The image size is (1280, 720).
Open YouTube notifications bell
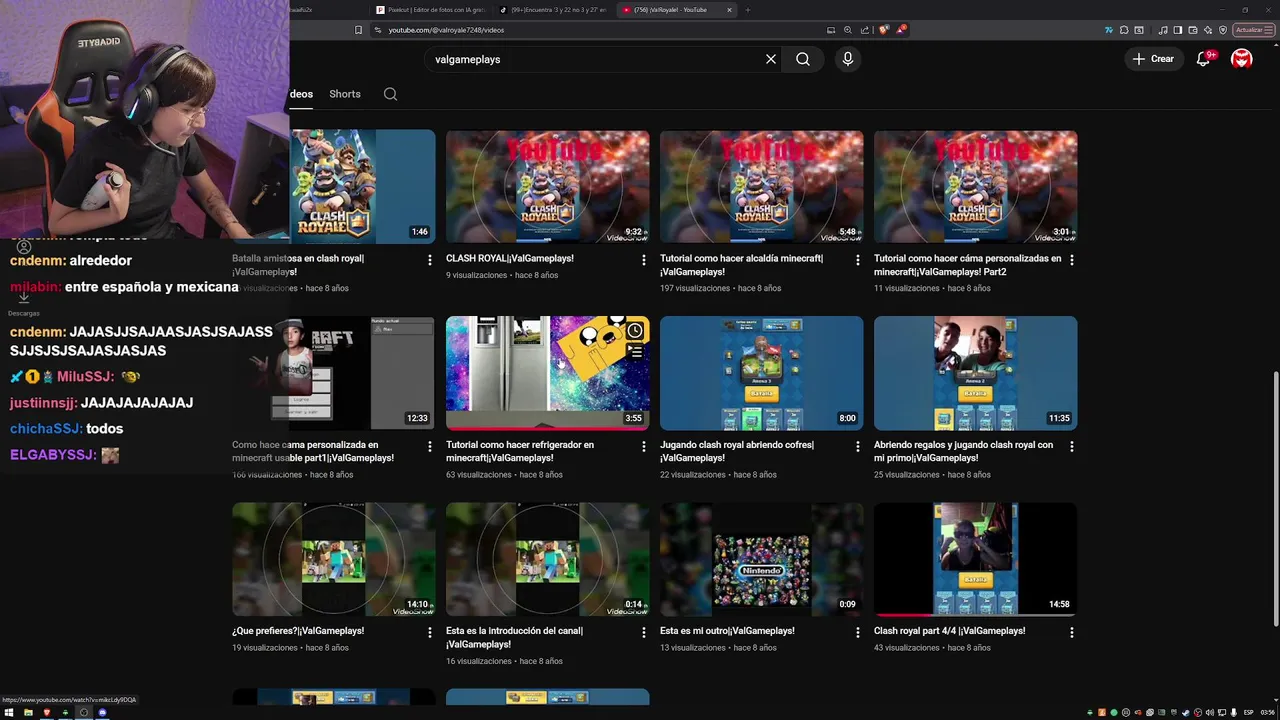click(1203, 59)
